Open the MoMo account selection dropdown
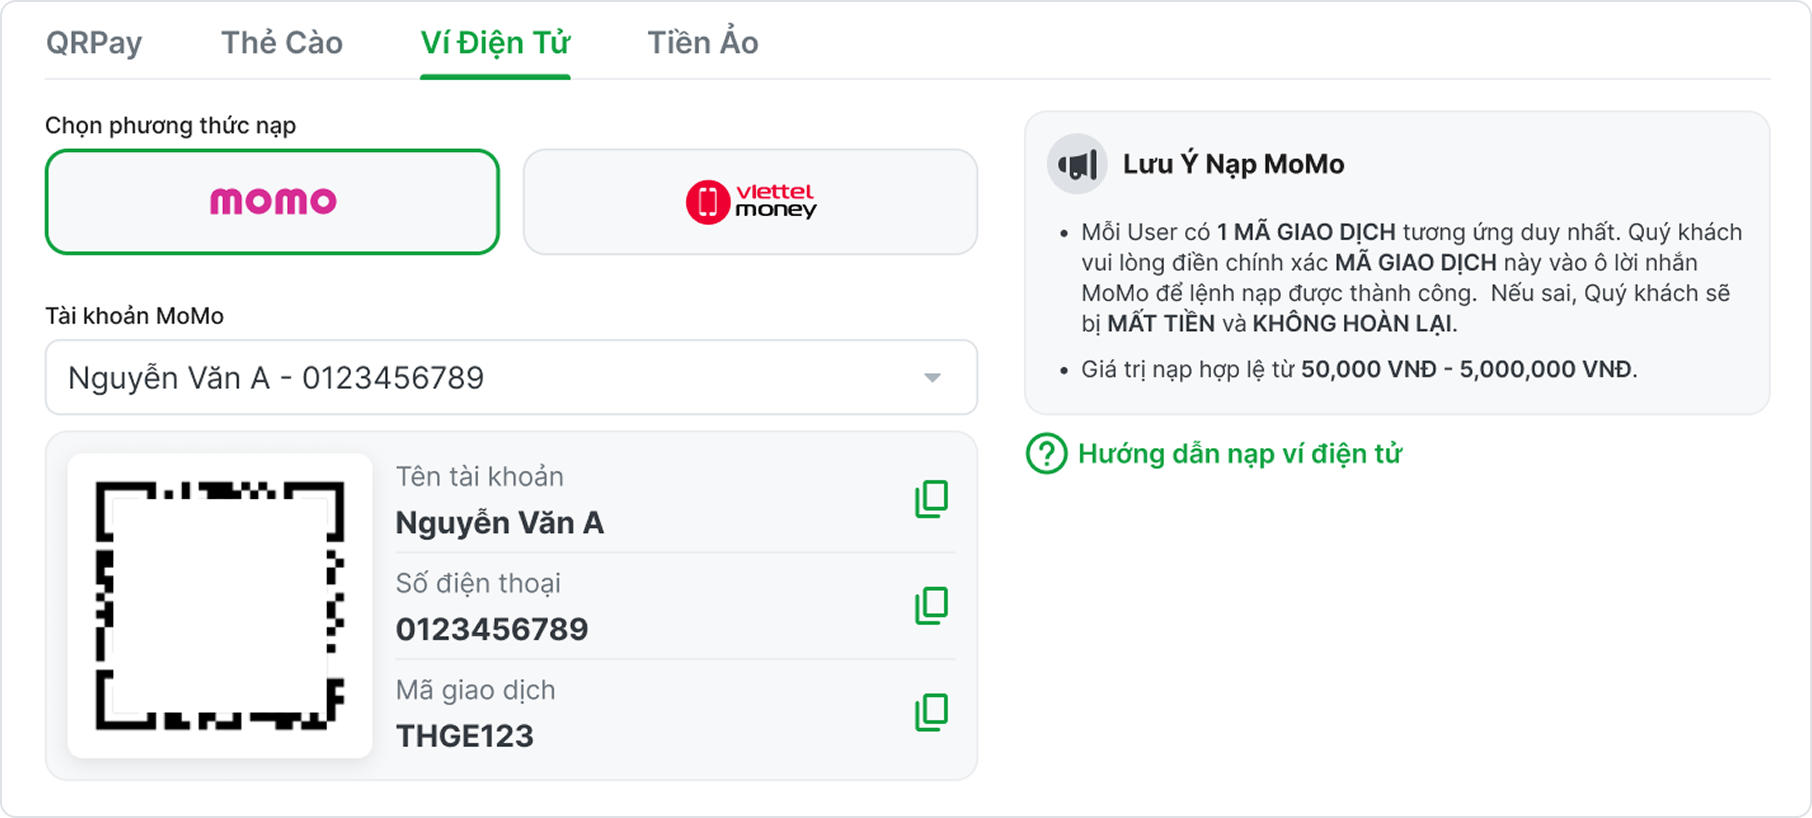The width and height of the screenshot is (1812, 818). click(510, 378)
